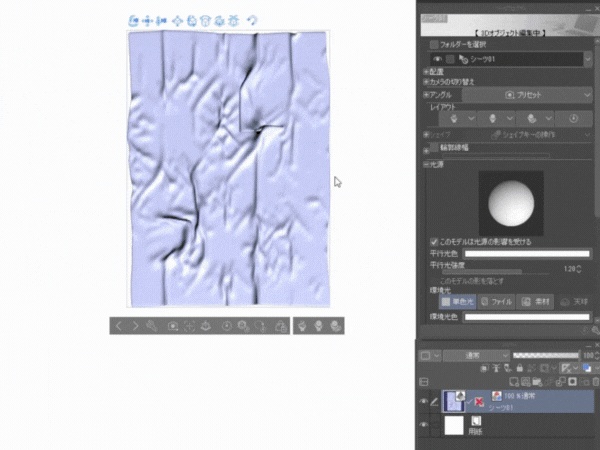Select the シーツ01 layer thumbnail
600x450 pixels.
[453, 401]
